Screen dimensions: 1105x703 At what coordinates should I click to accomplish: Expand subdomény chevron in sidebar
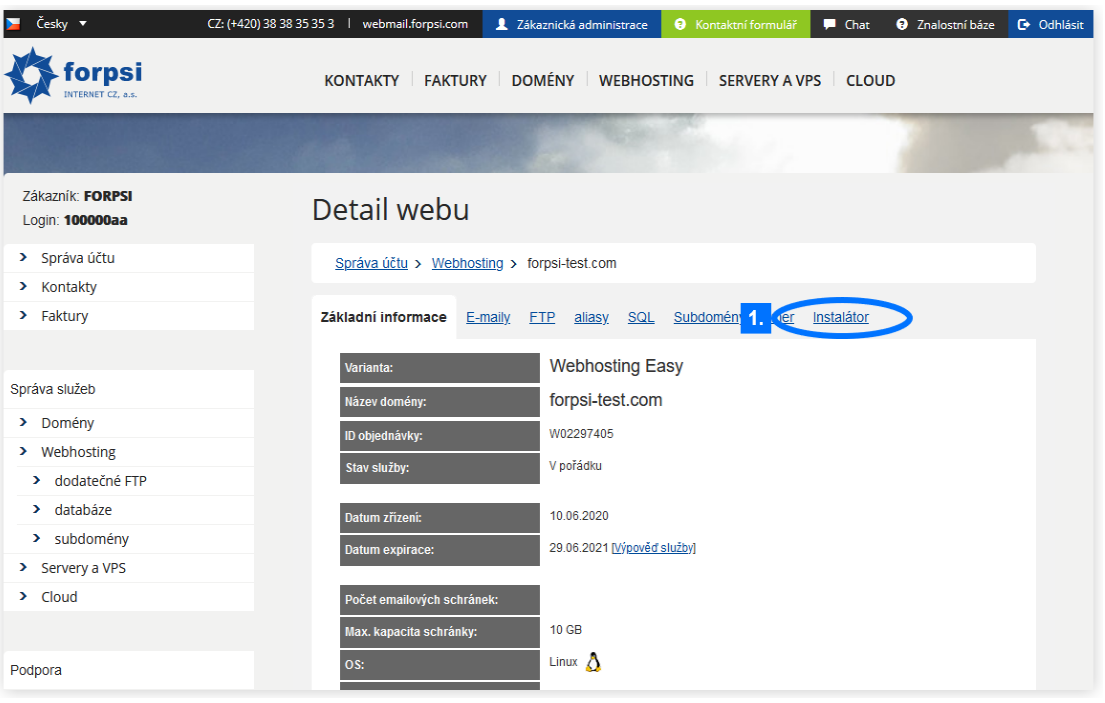37,537
